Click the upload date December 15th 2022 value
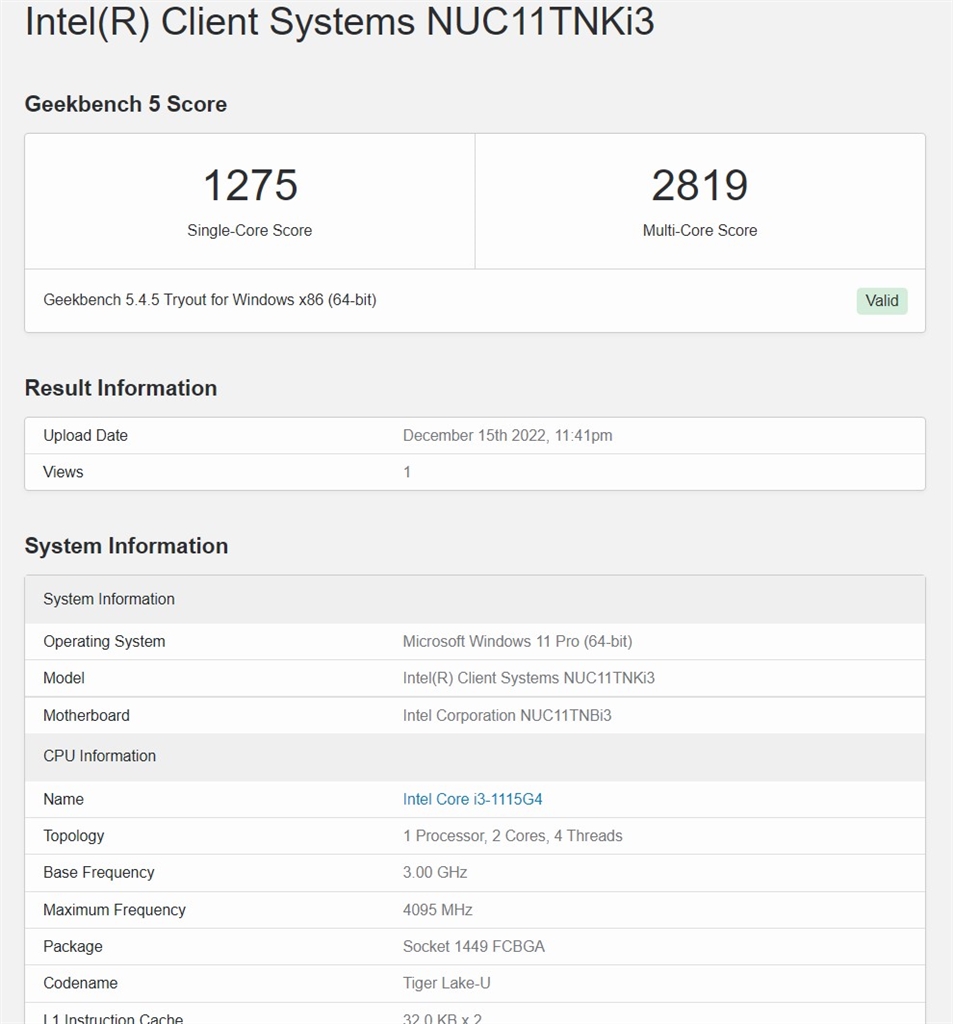The height and width of the screenshot is (1024, 953). tap(507, 436)
